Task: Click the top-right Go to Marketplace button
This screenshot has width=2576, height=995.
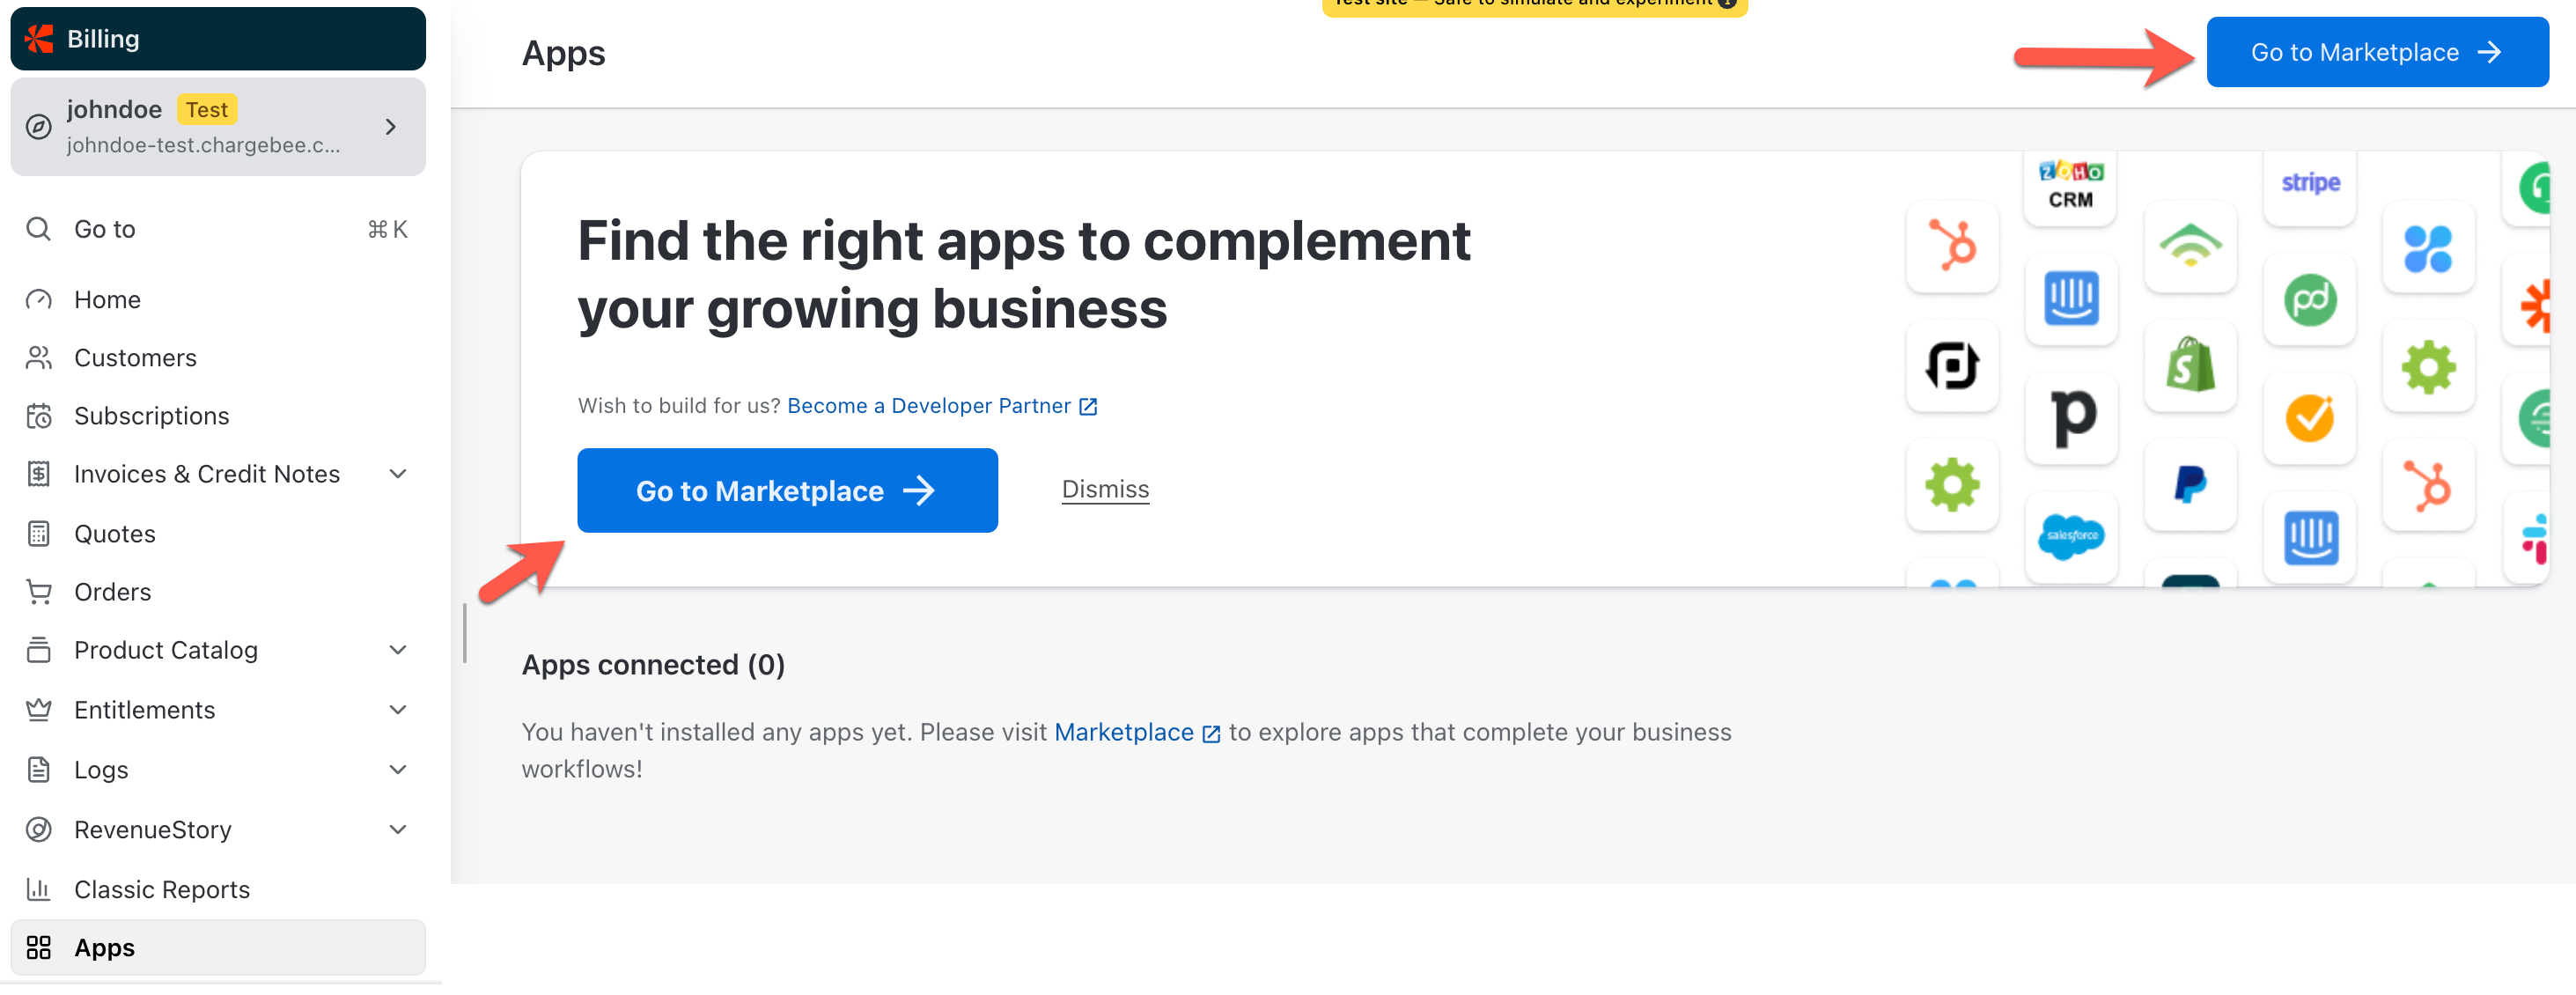Action: click(x=2376, y=52)
